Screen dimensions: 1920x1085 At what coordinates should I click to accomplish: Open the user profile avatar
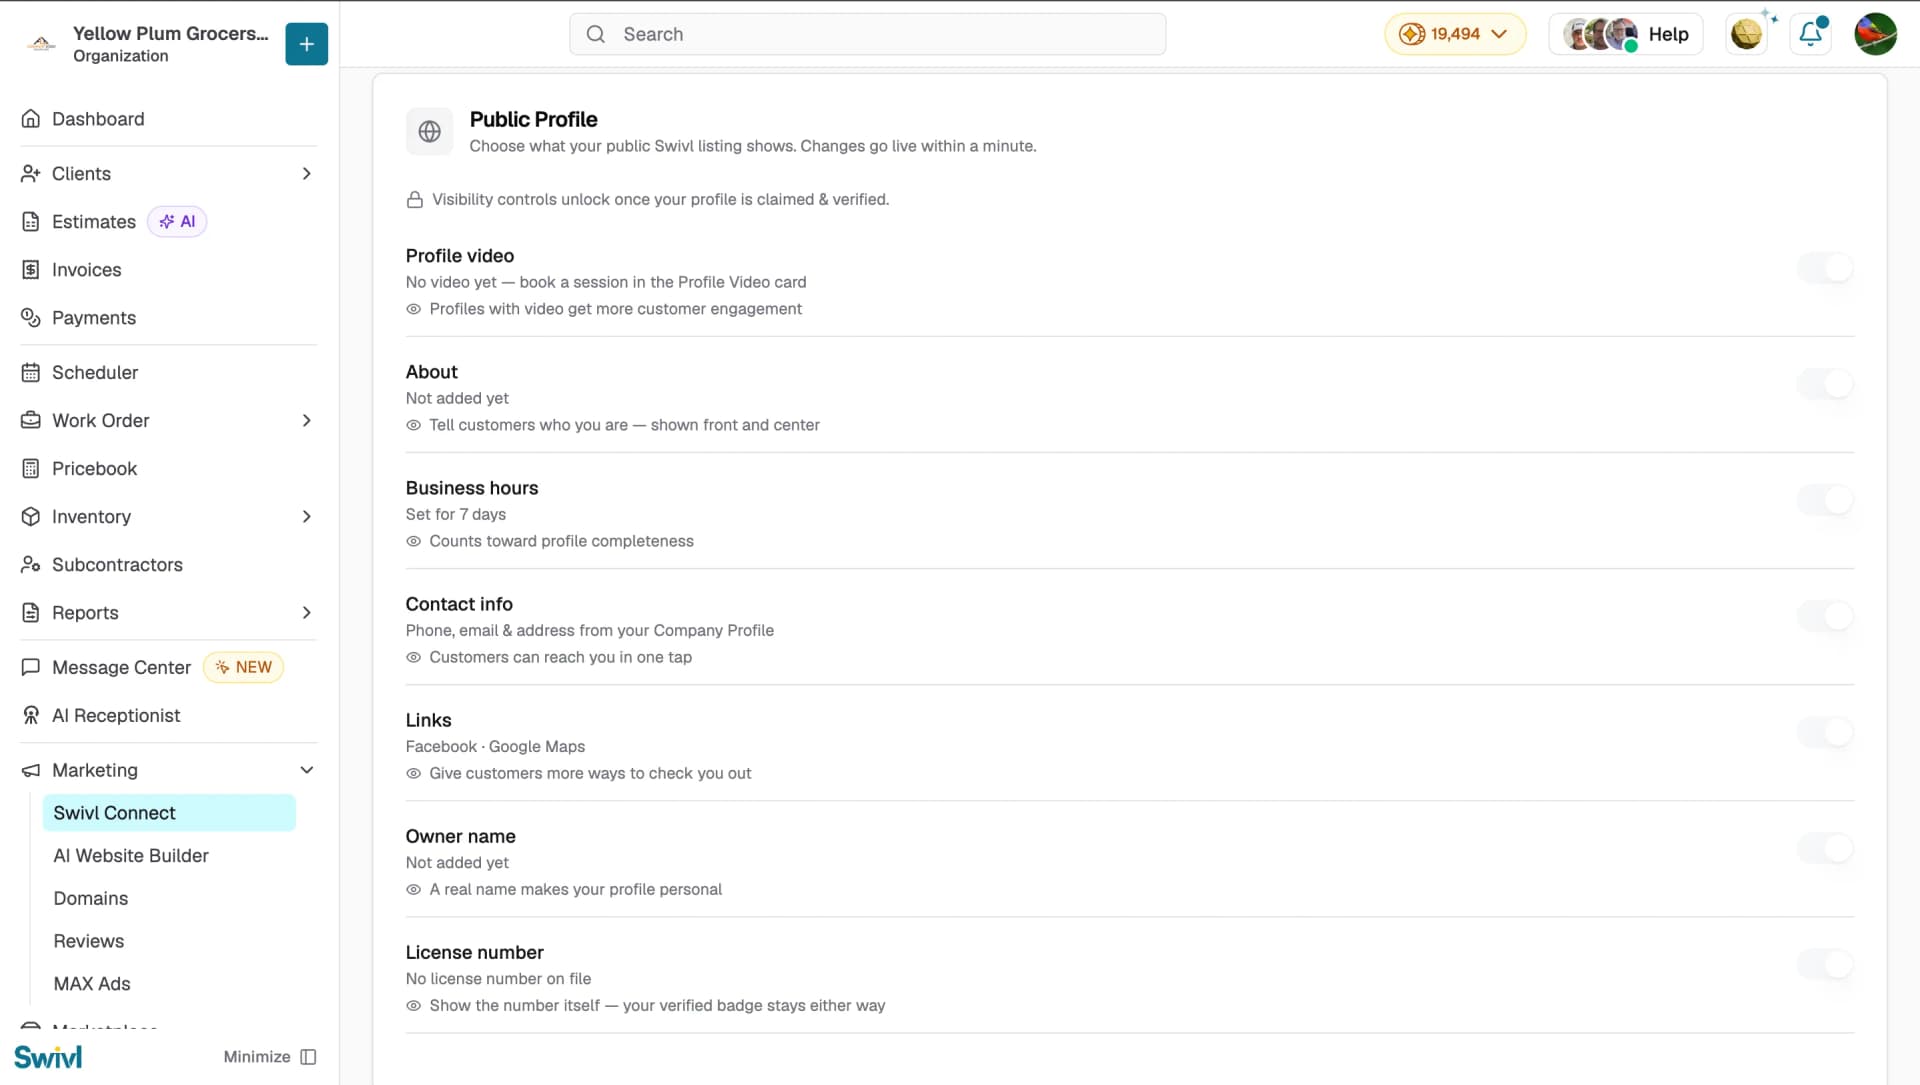[1875, 34]
